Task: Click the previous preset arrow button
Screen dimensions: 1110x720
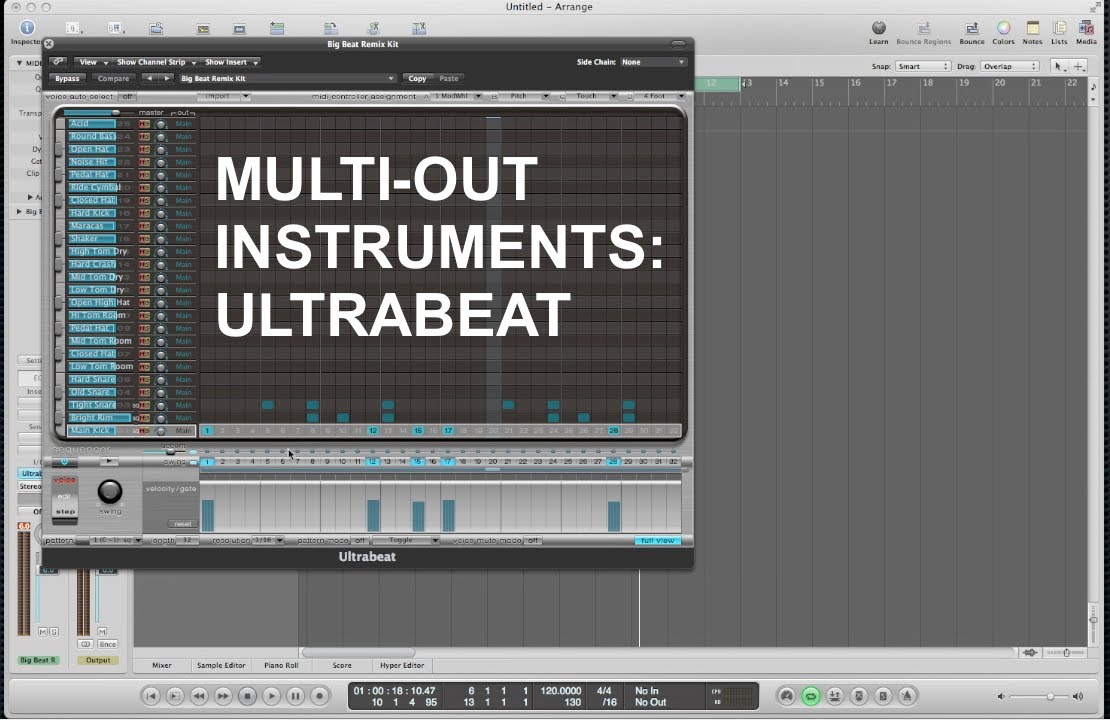Action: pos(149,79)
